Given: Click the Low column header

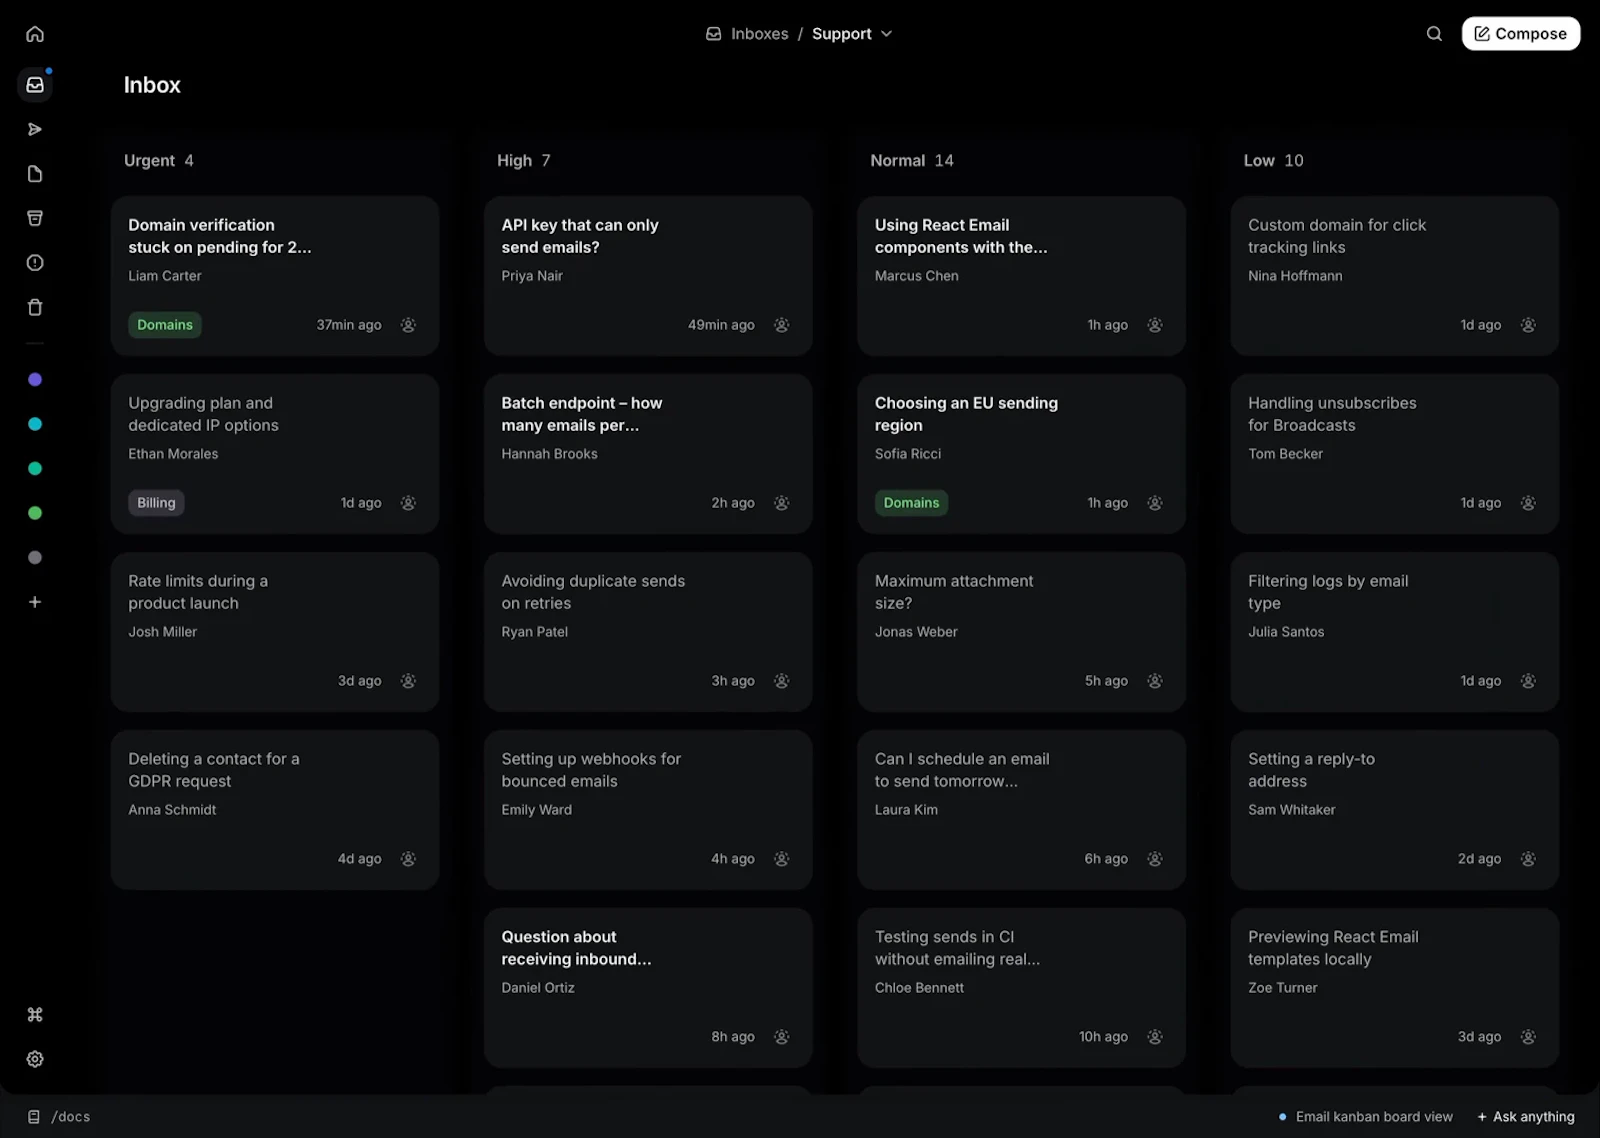Looking at the screenshot, I should point(1273,161).
